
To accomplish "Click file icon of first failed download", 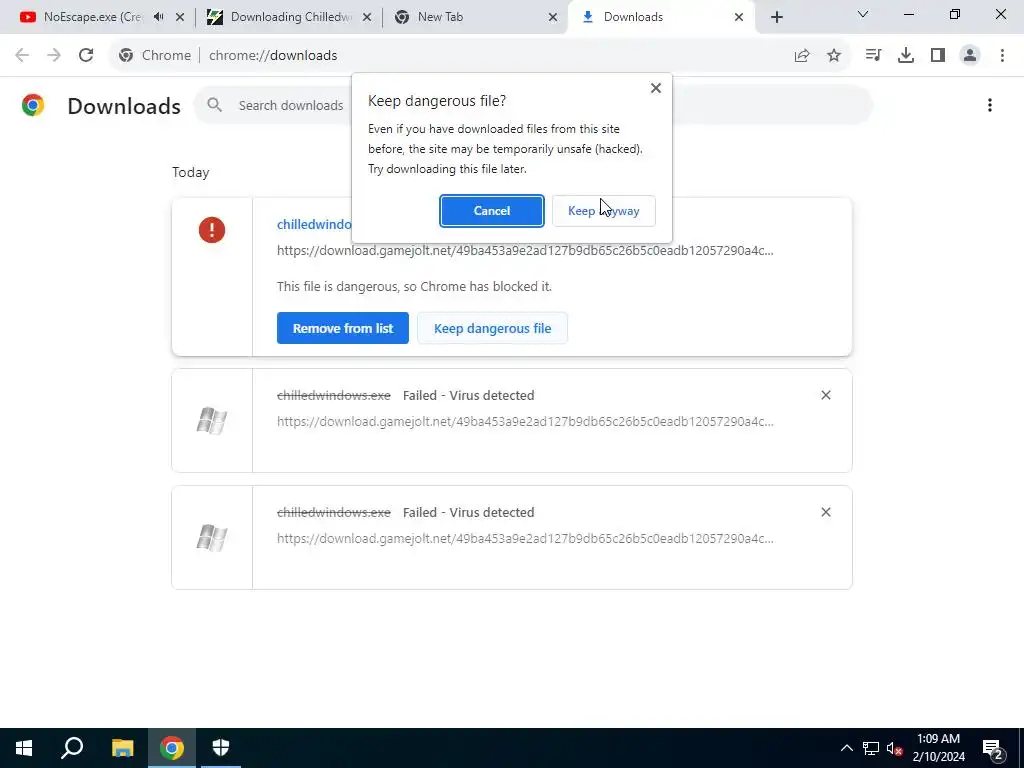I will click(x=212, y=421).
